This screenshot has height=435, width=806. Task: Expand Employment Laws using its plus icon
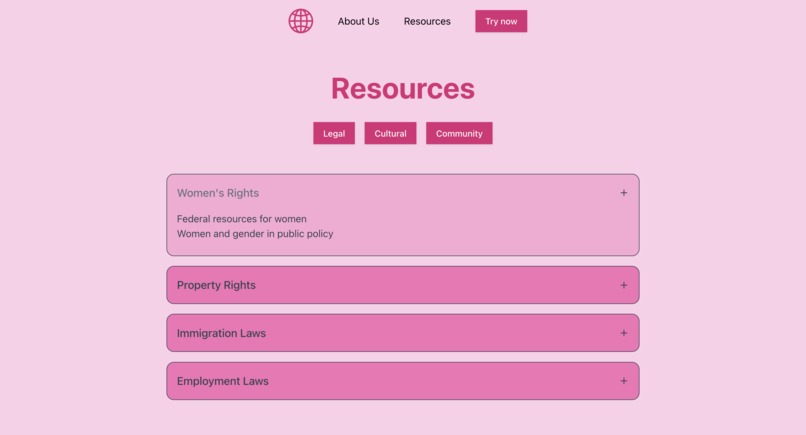(624, 381)
